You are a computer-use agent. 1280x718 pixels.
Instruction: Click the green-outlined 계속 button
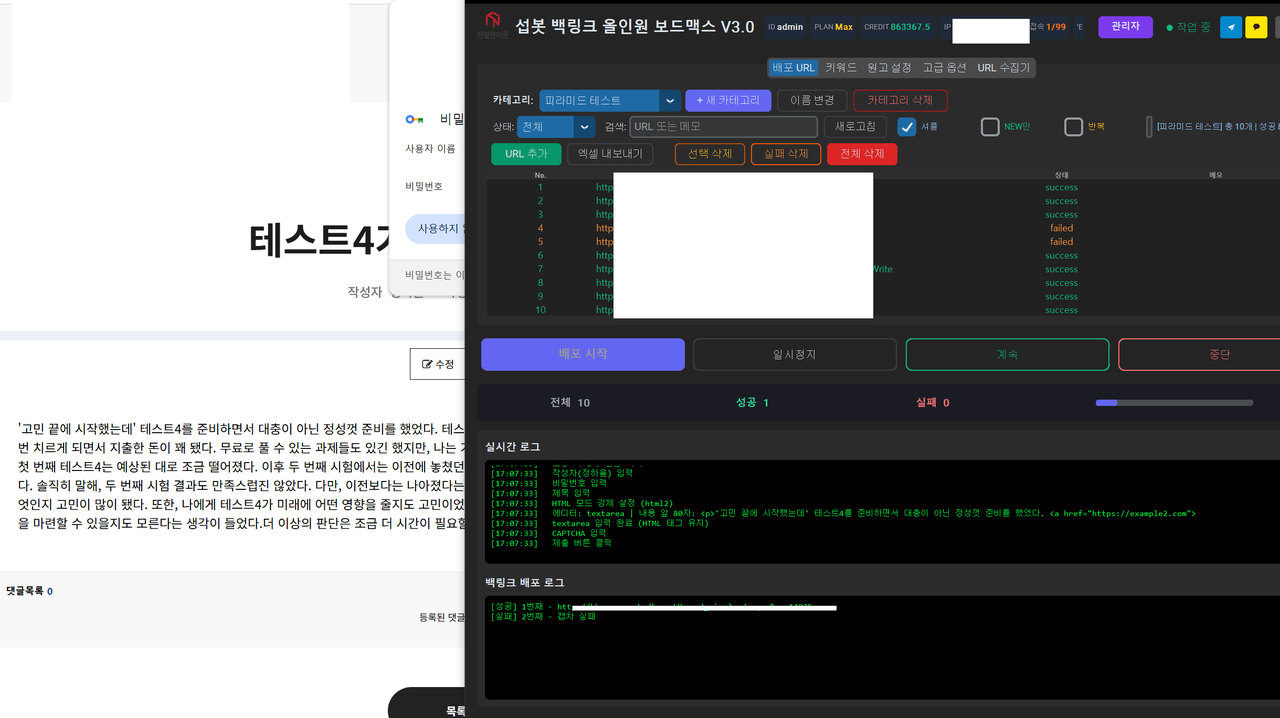tap(1007, 354)
